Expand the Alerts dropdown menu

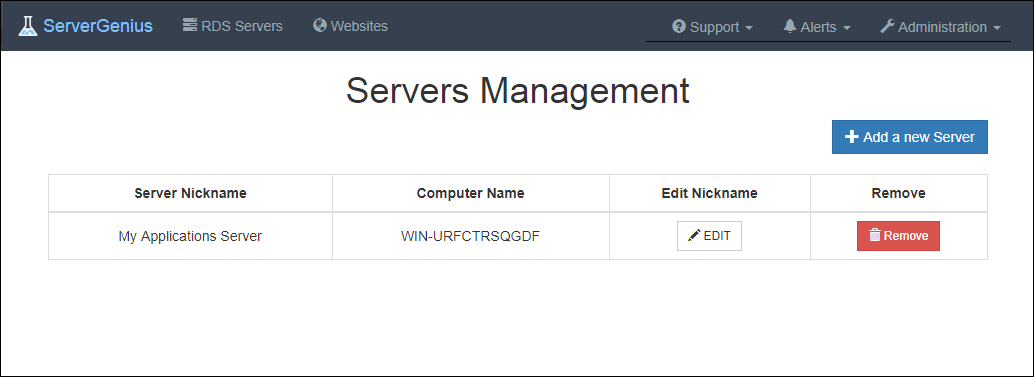pos(816,27)
